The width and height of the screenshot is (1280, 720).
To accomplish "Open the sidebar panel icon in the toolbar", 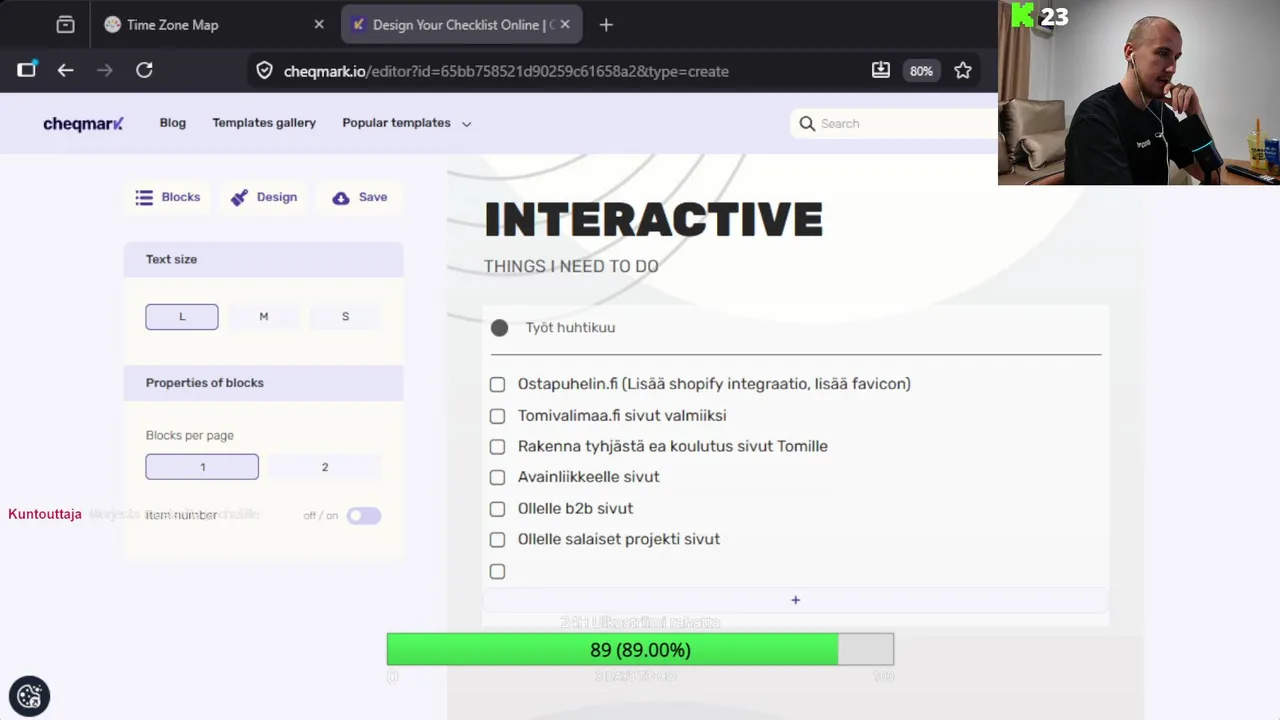I will tap(27, 70).
